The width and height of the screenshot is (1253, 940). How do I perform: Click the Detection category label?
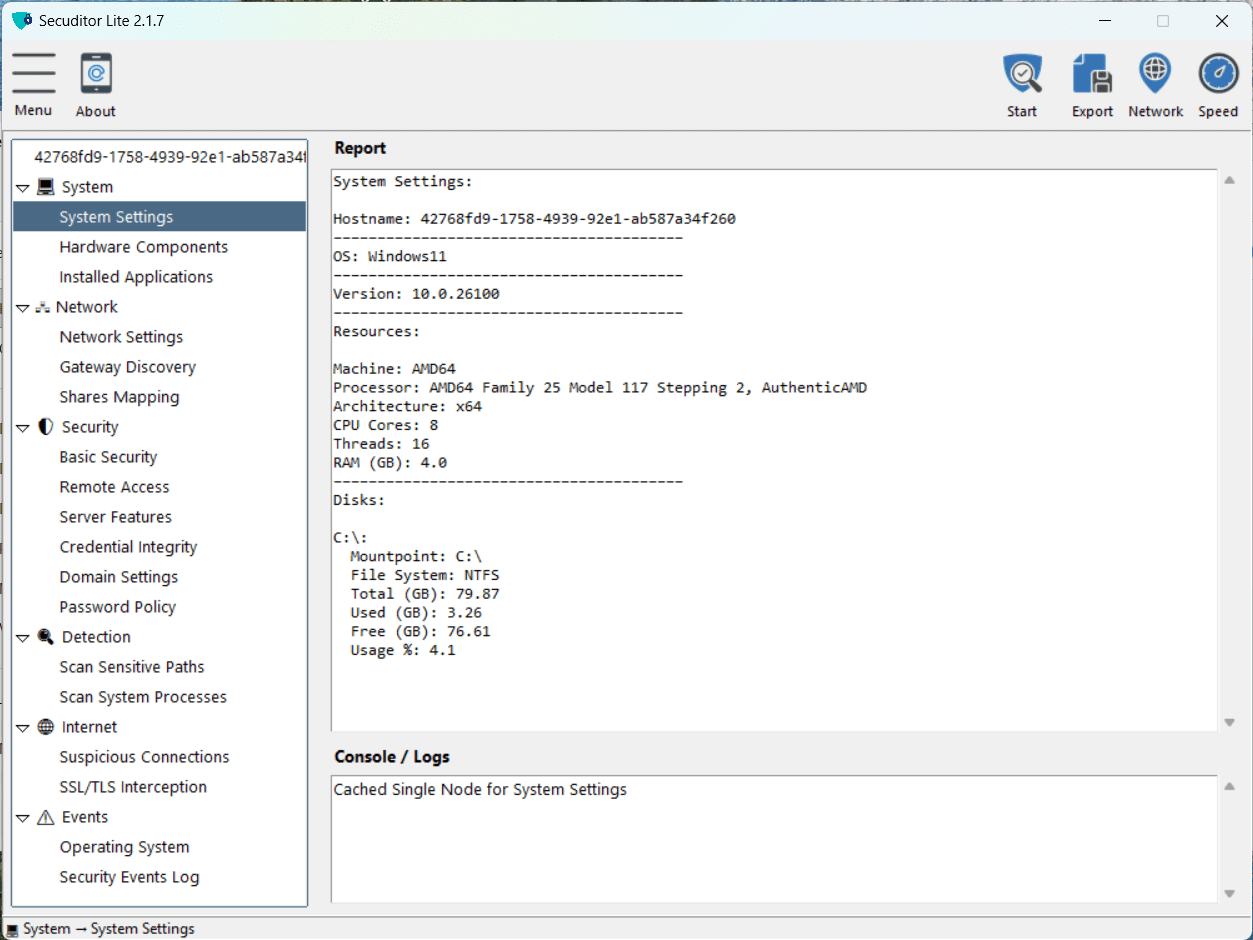[96, 637]
